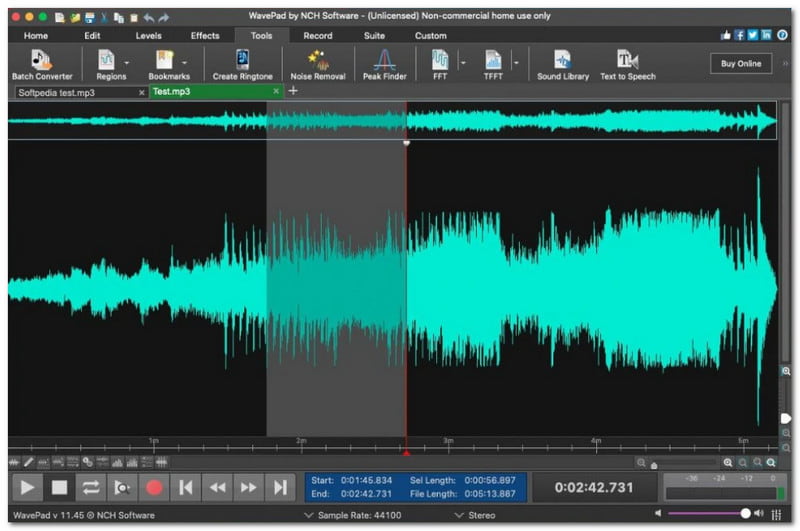Expand the TFFT dropdown arrow
The width and height of the screenshot is (800, 531).
point(516,63)
